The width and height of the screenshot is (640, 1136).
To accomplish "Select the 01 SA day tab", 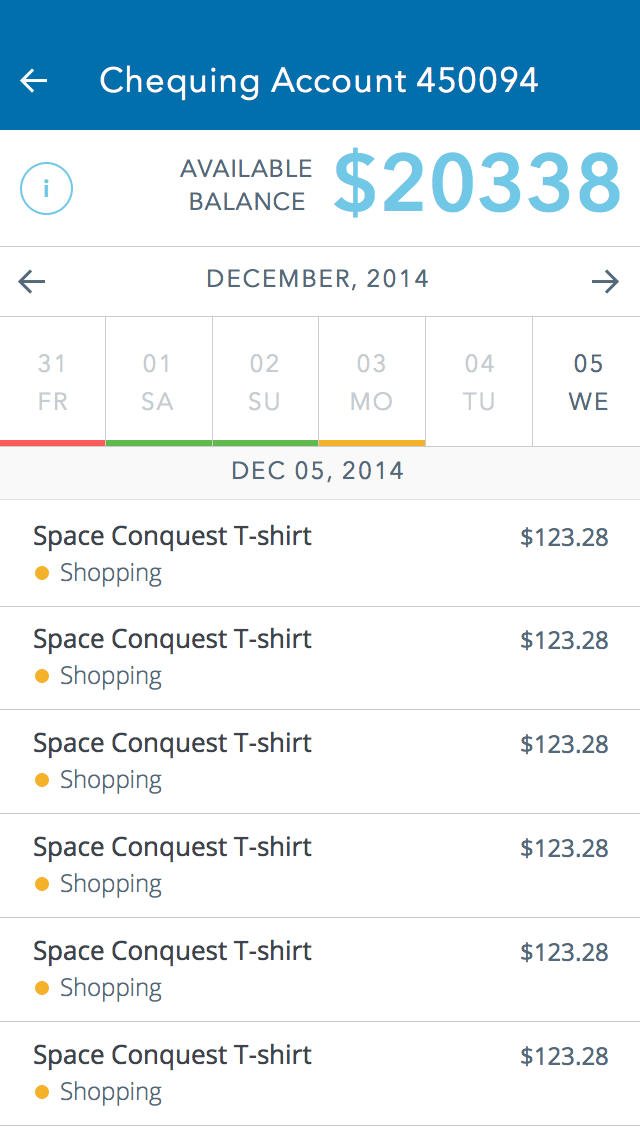I will (x=158, y=382).
